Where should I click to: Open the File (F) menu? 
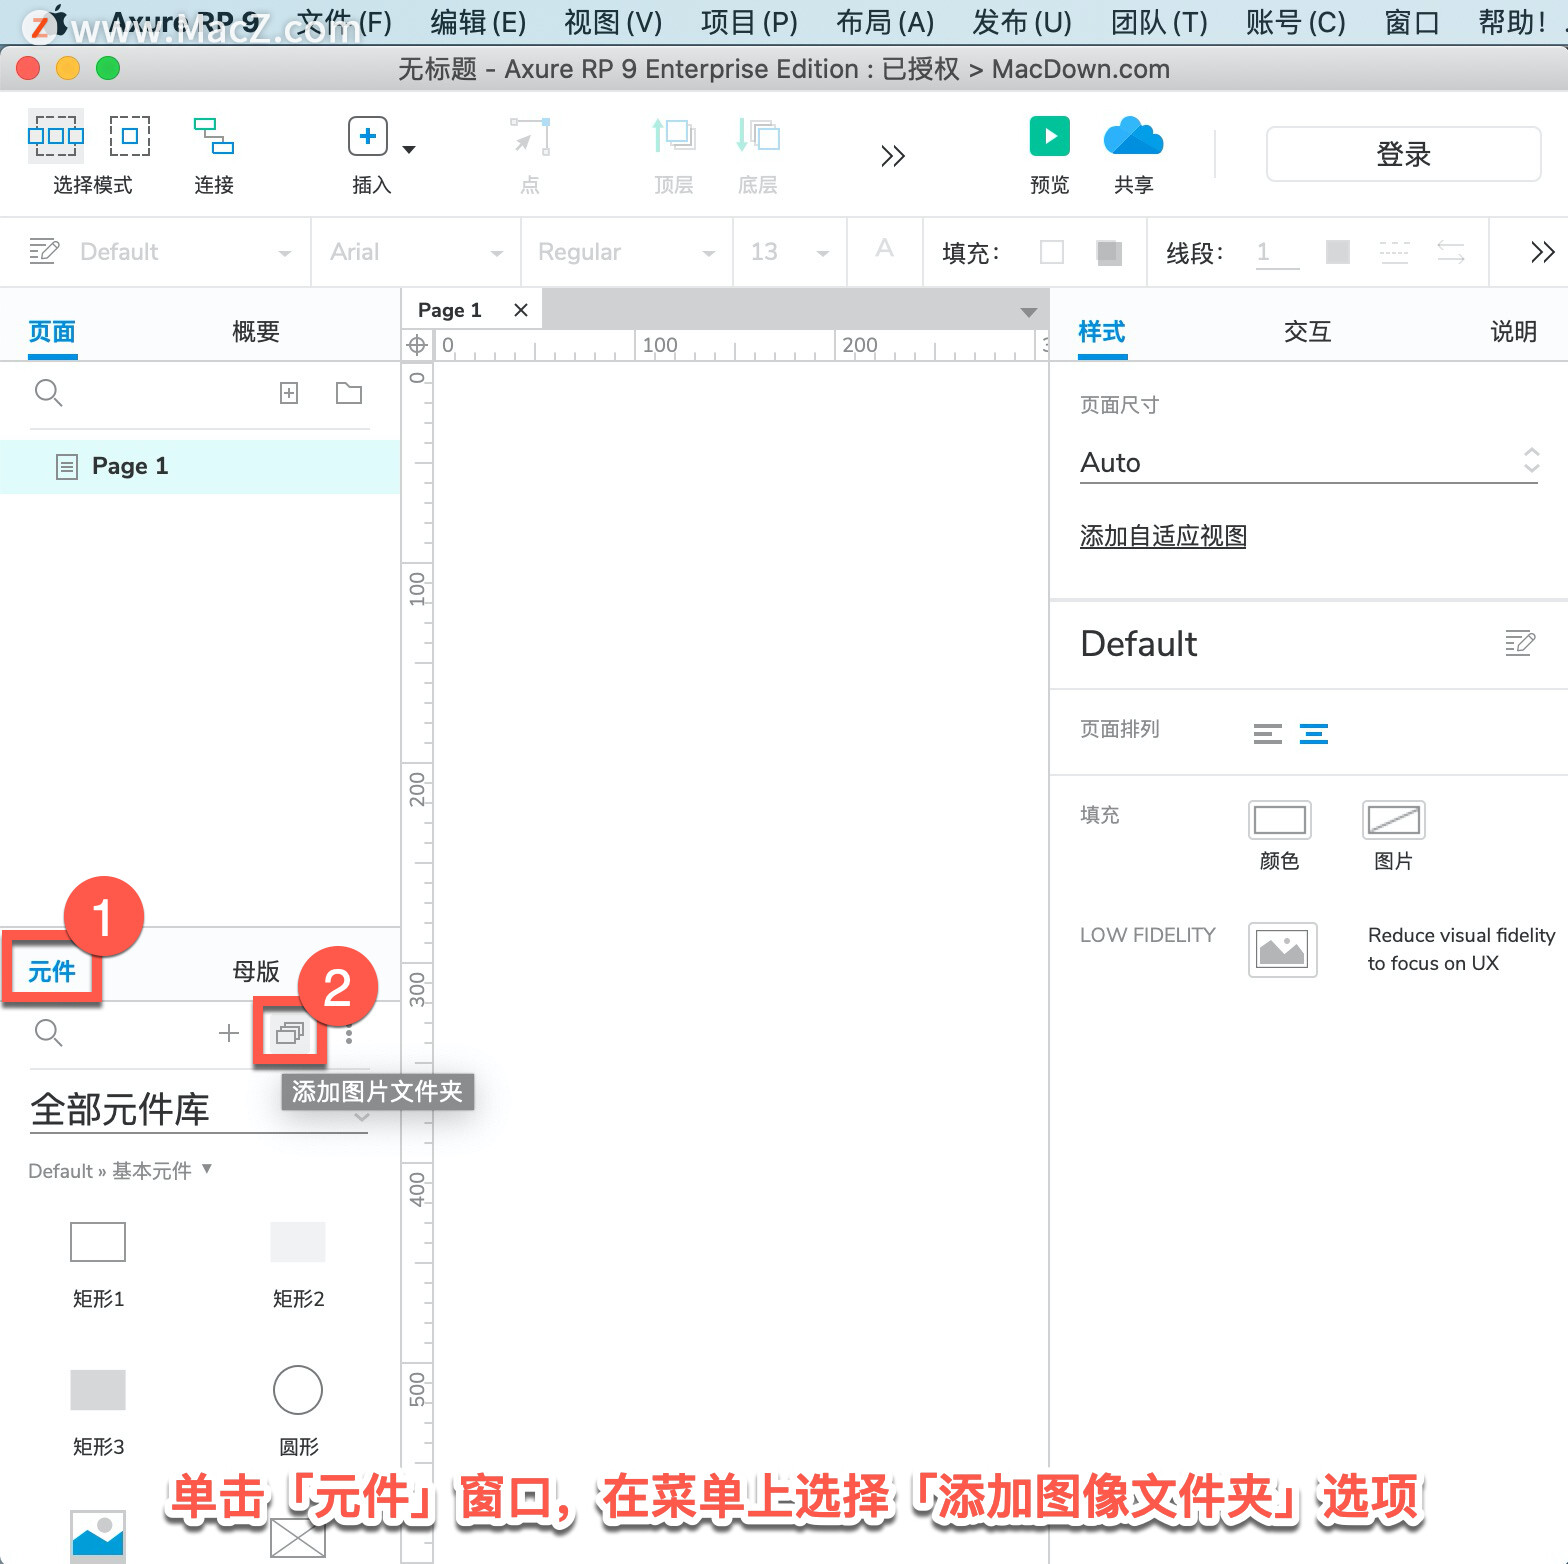click(345, 22)
